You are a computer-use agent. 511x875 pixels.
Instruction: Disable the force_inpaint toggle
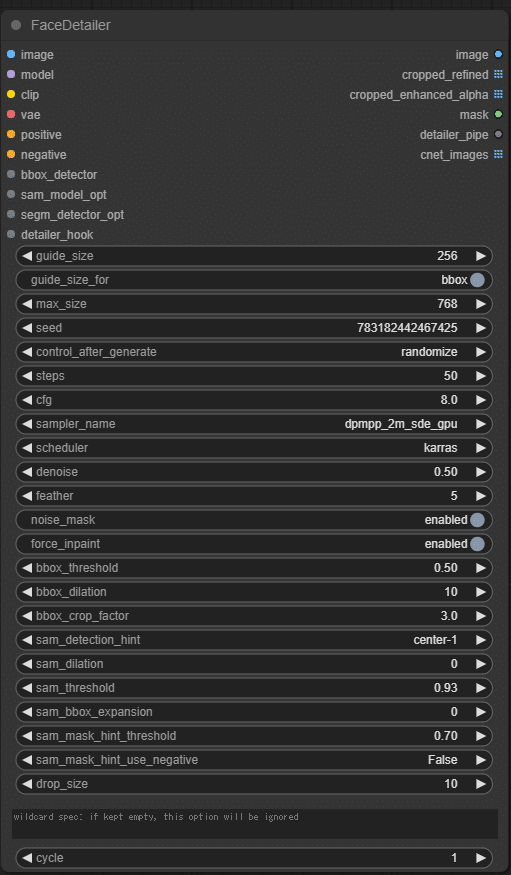477,544
